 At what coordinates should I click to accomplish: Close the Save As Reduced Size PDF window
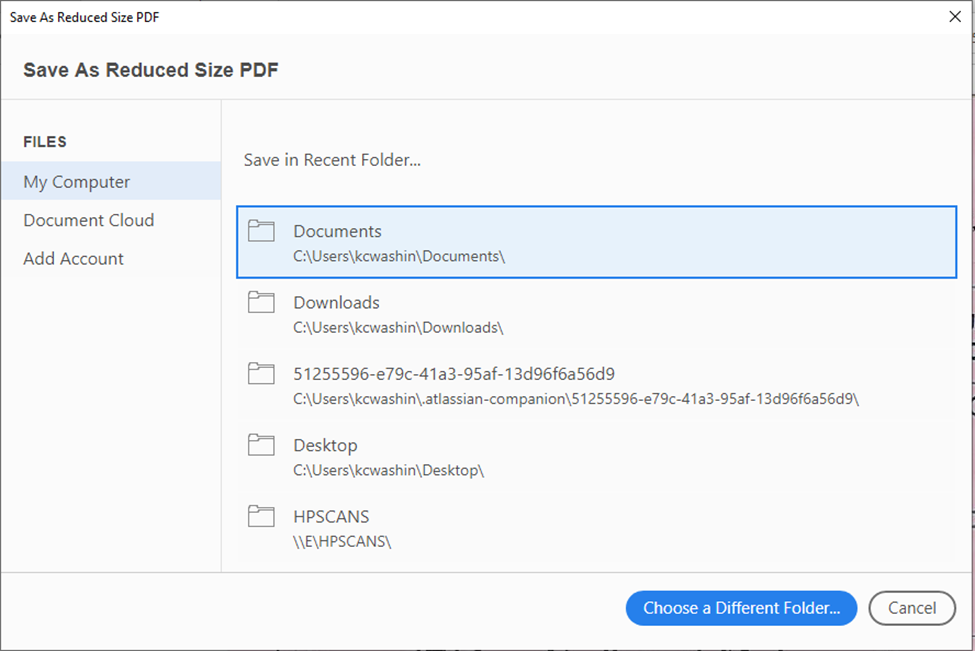tap(954, 16)
